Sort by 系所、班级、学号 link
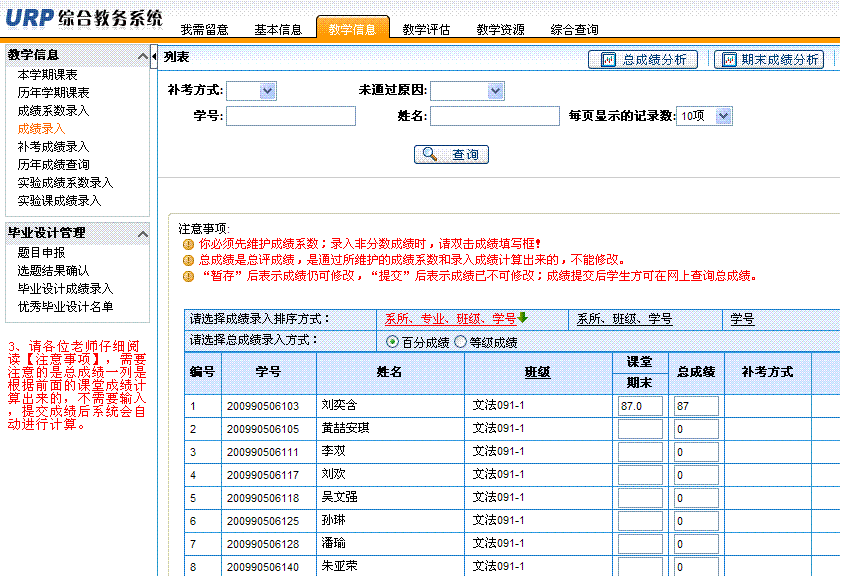 [625, 320]
